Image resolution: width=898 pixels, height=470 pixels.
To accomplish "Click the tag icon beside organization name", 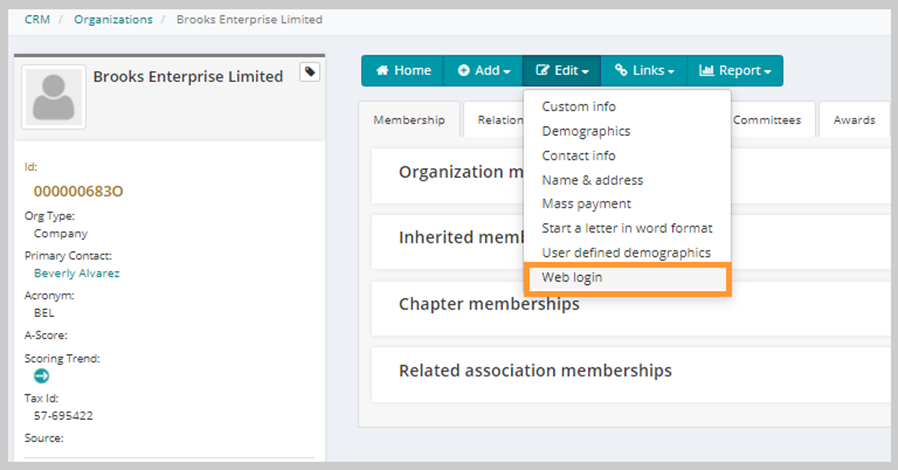I will [310, 72].
